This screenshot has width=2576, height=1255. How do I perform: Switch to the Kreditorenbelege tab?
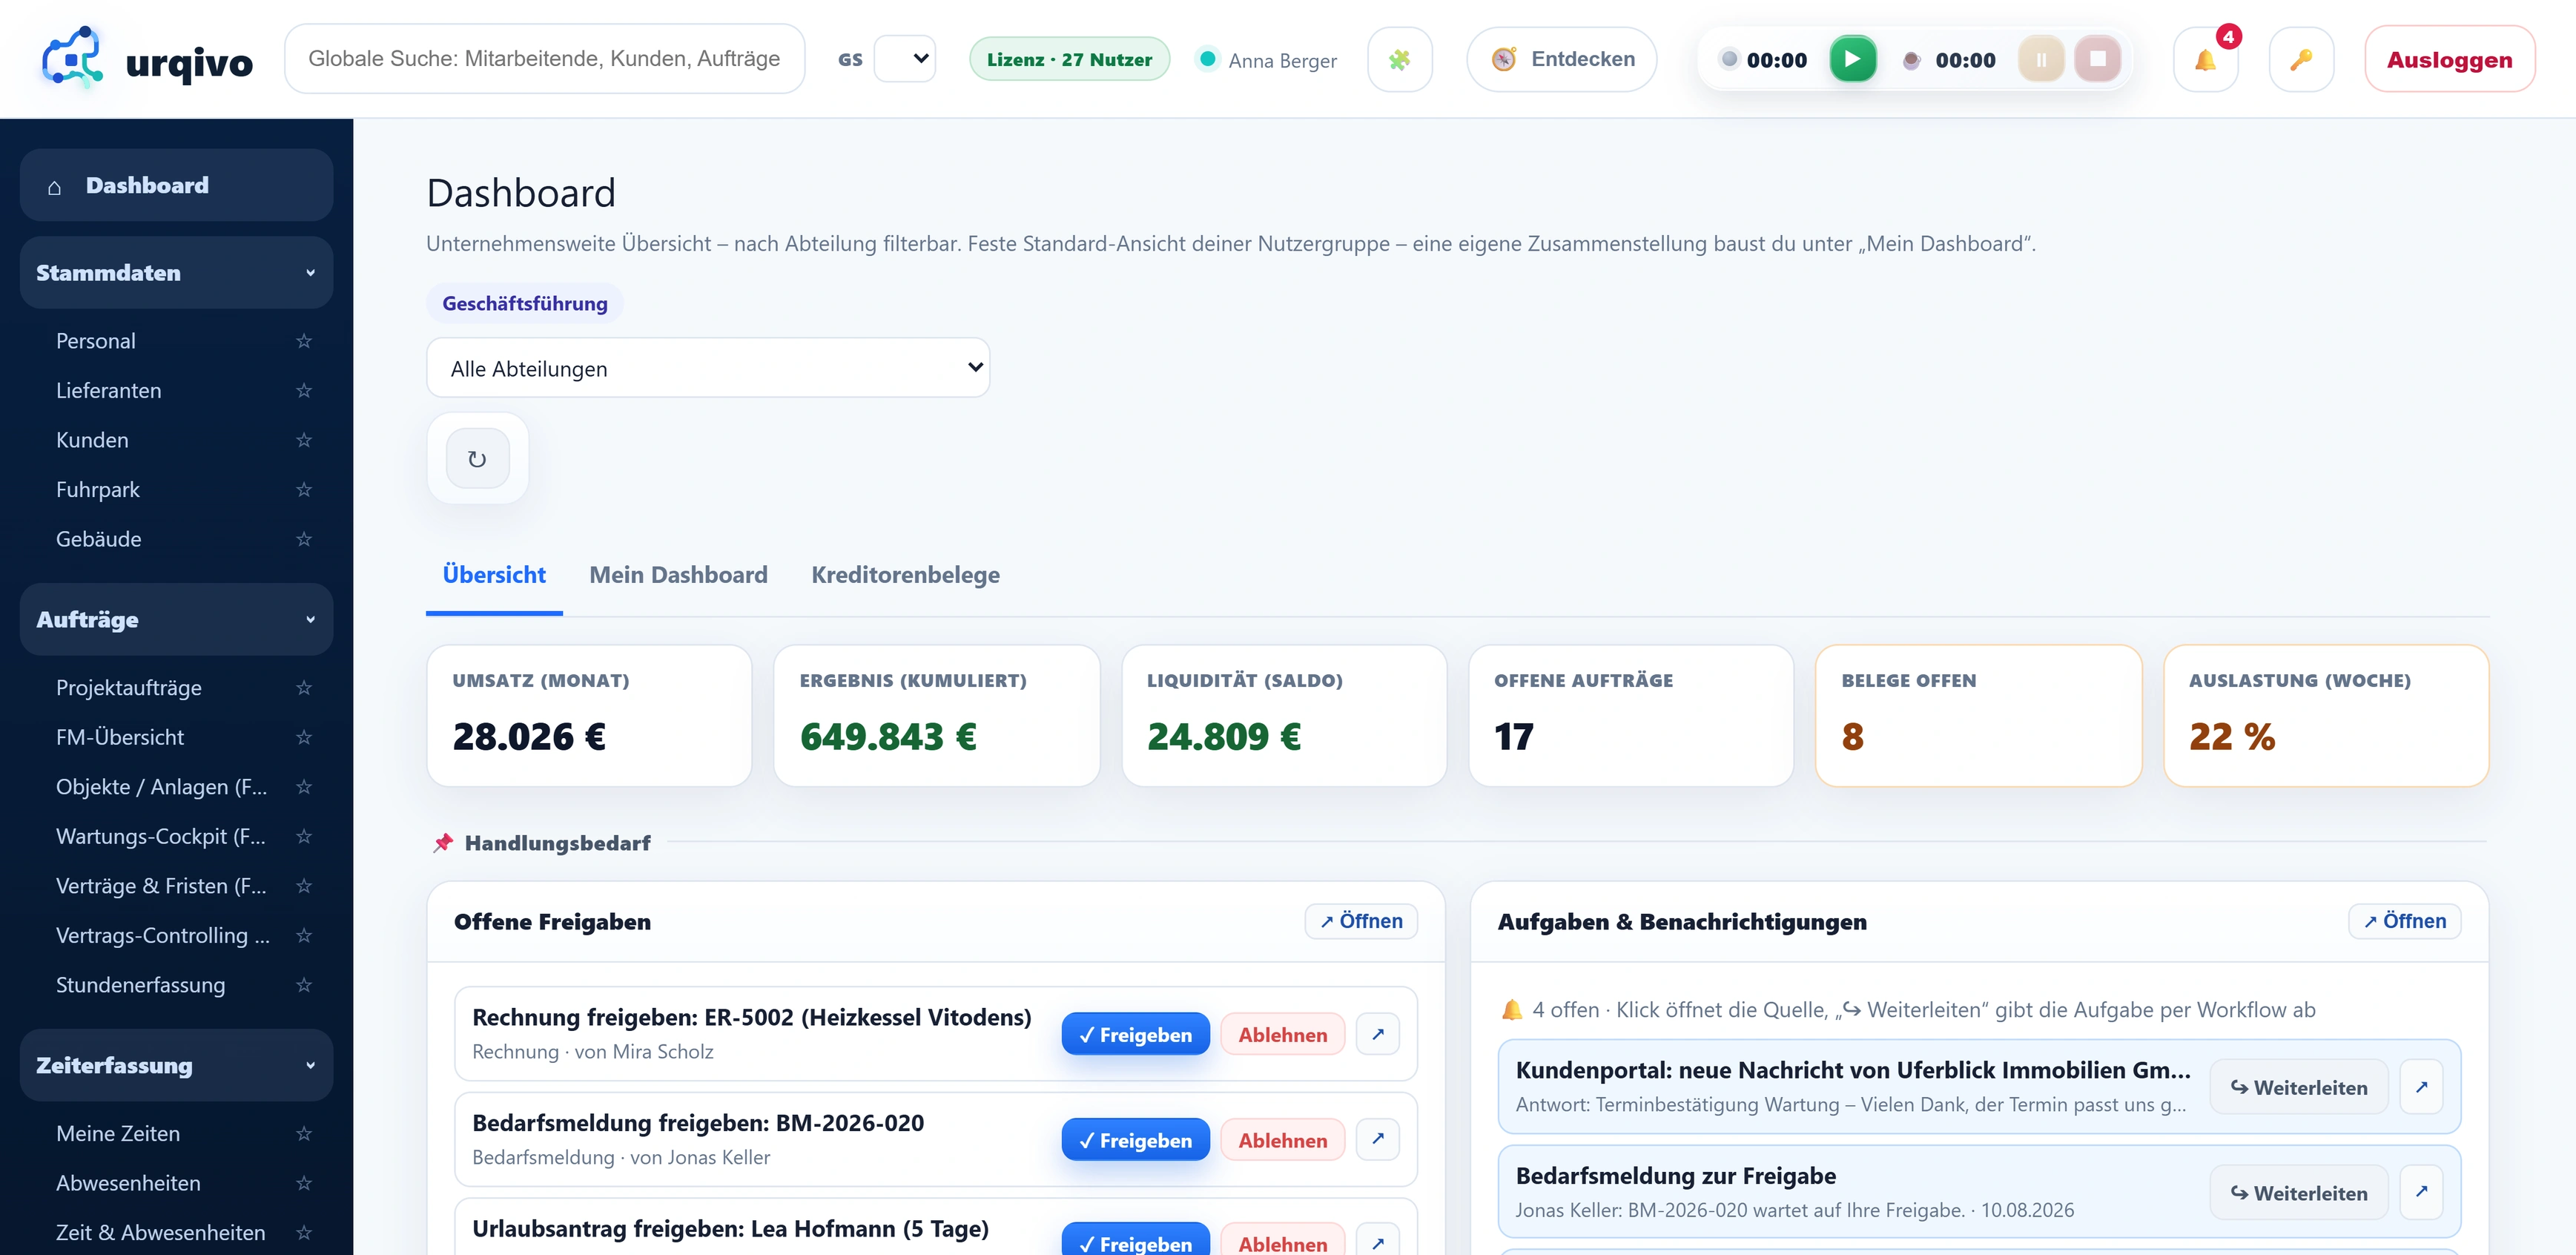click(905, 575)
